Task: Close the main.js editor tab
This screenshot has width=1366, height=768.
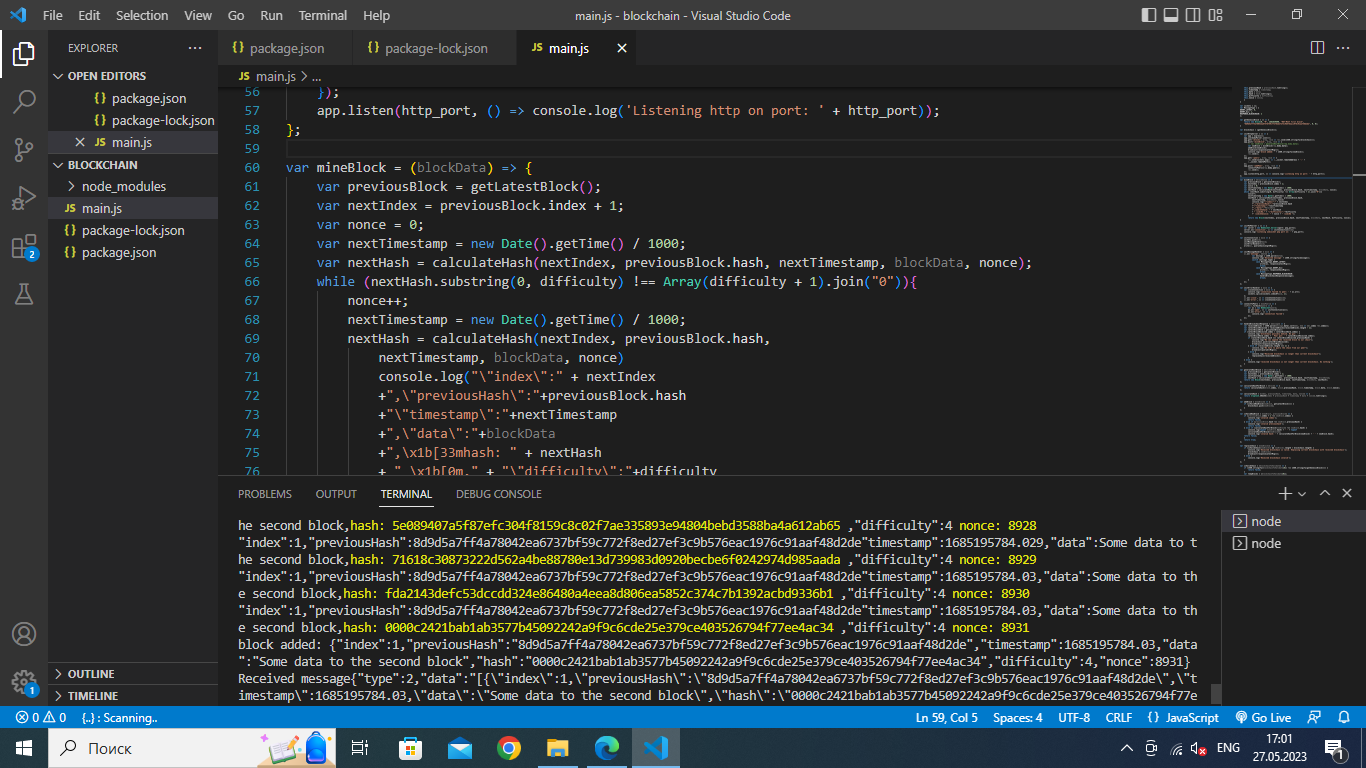Action: point(621,48)
